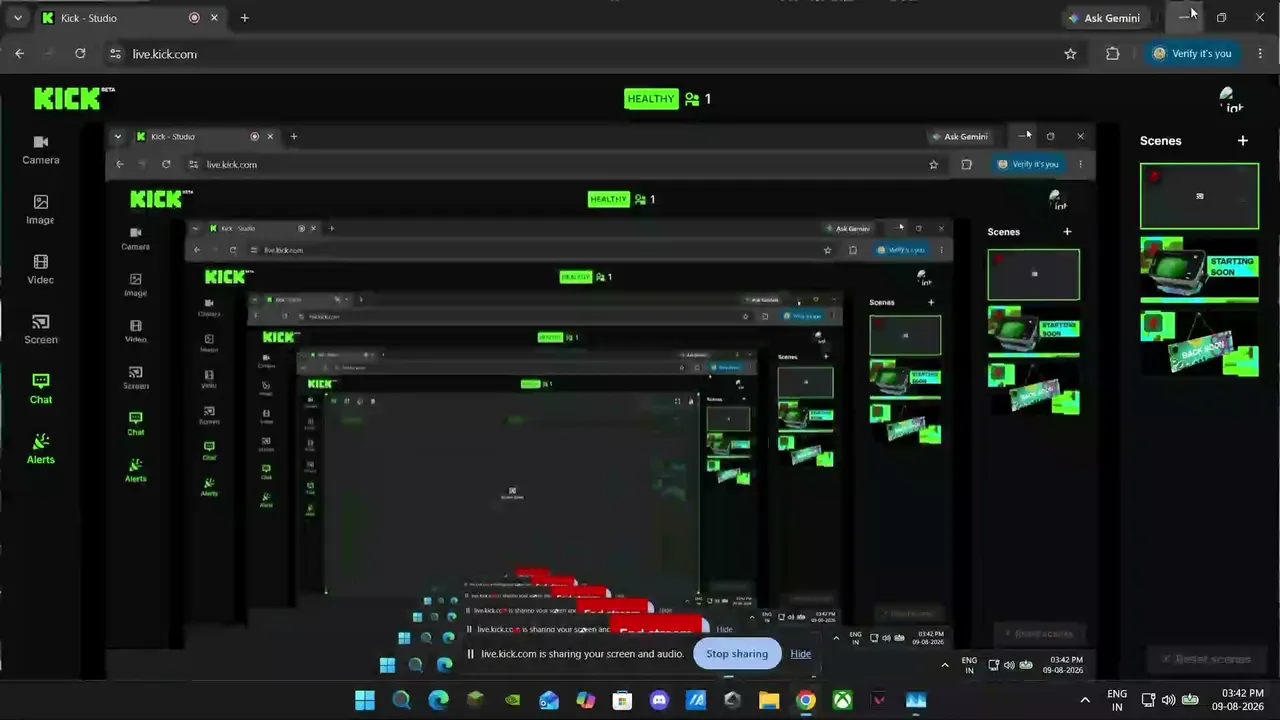Show hidden system tray icons
The width and height of the screenshot is (1280, 720).
pyautogui.click(x=1085, y=700)
